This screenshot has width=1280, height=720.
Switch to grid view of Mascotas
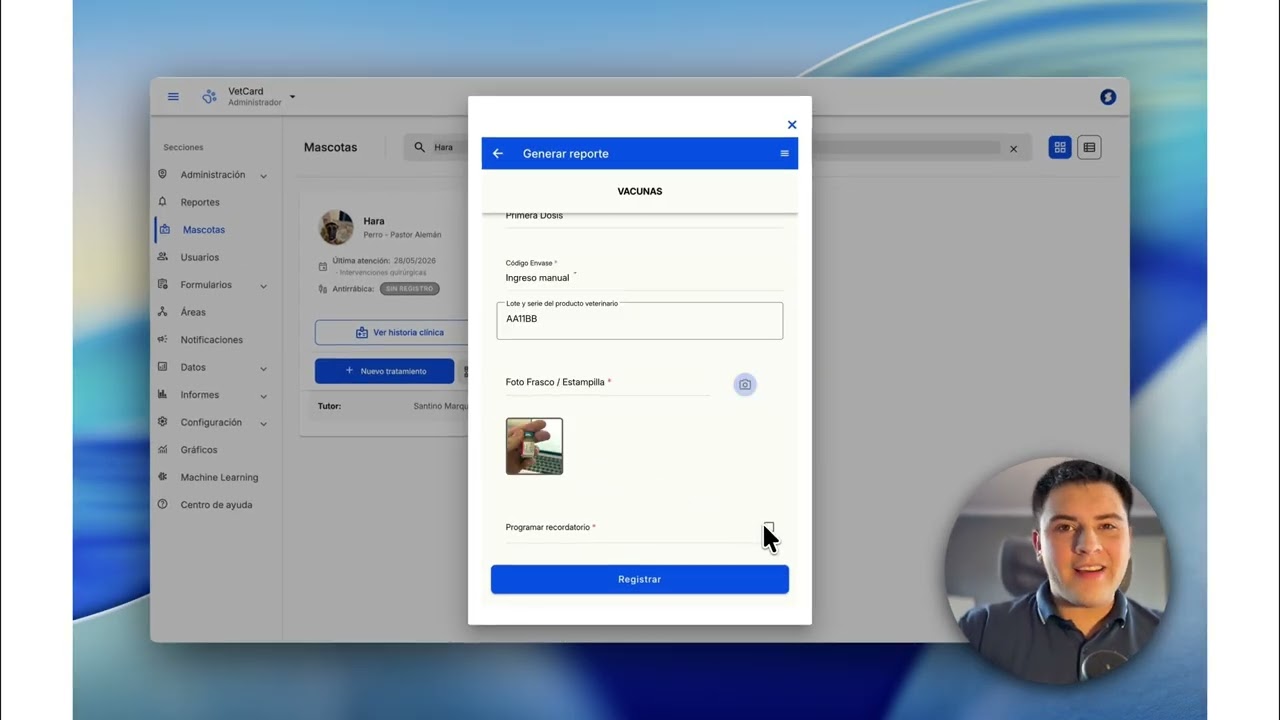[1060, 147]
